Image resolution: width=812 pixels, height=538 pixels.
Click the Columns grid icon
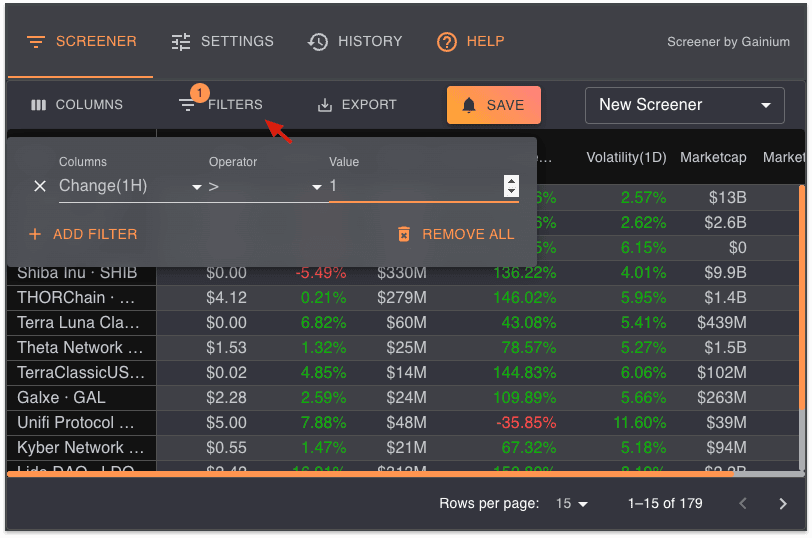[x=39, y=105]
